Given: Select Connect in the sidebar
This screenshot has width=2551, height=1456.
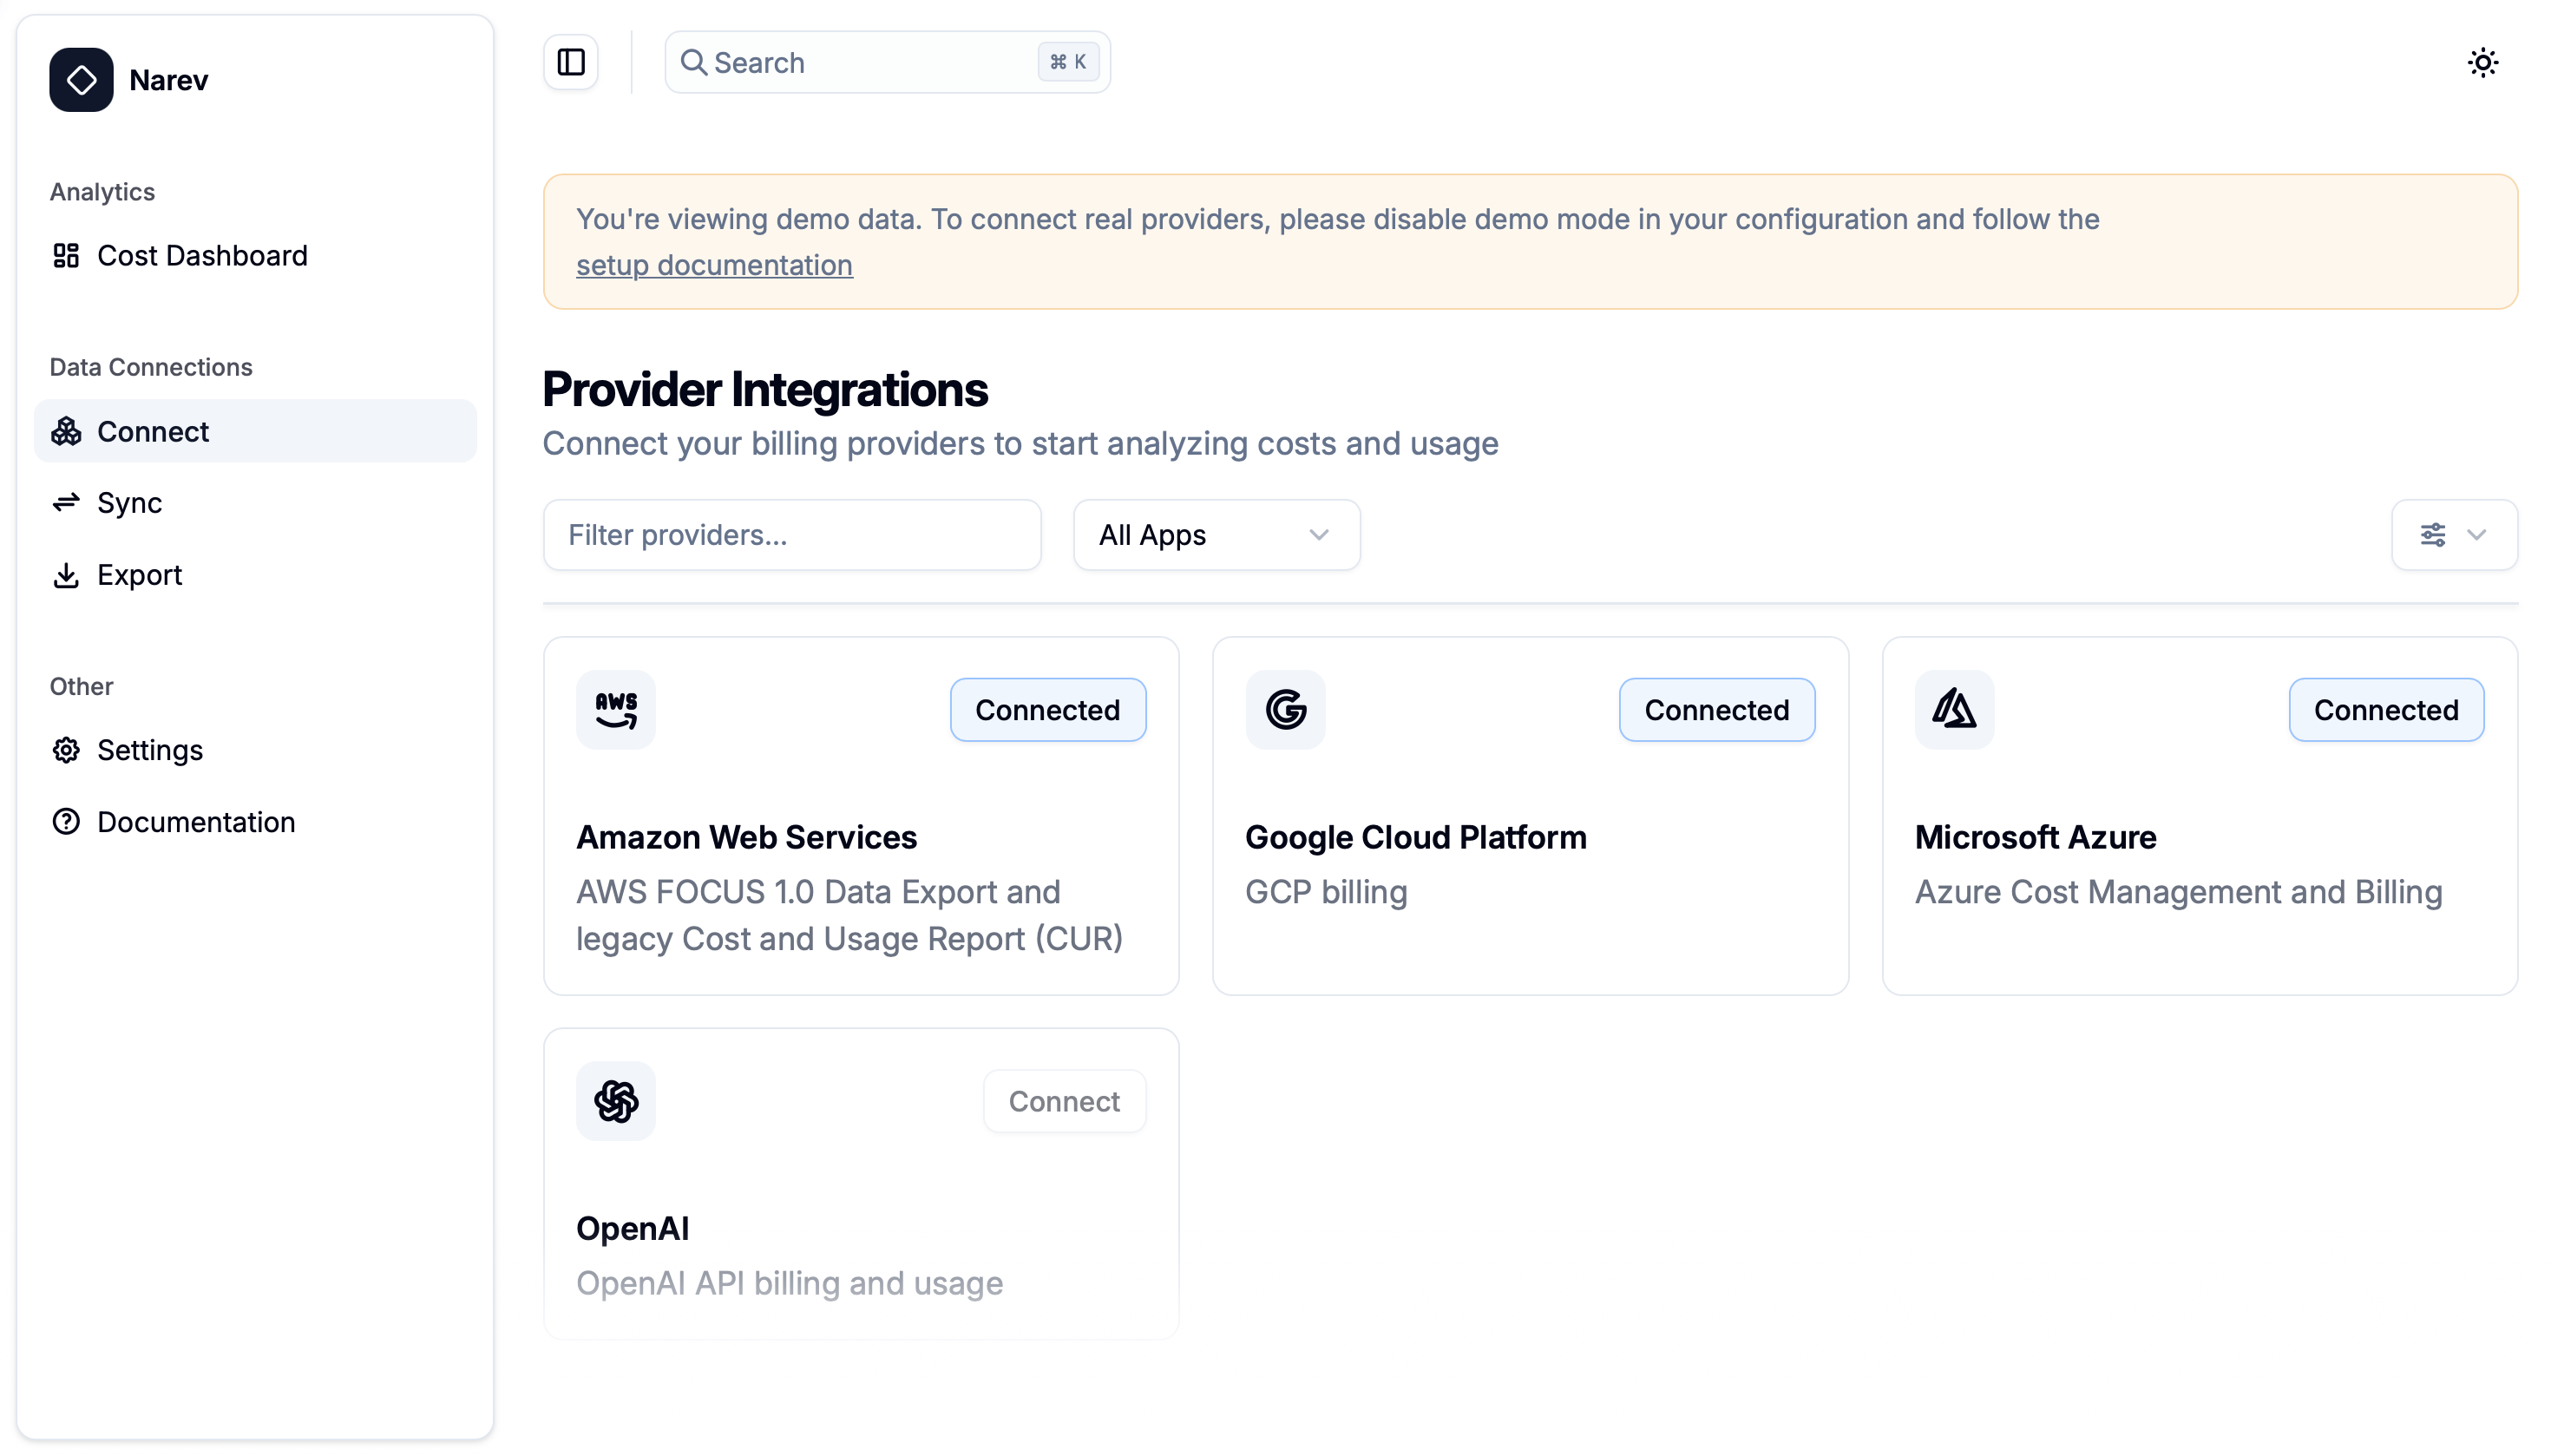Looking at the screenshot, I should point(255,432).
